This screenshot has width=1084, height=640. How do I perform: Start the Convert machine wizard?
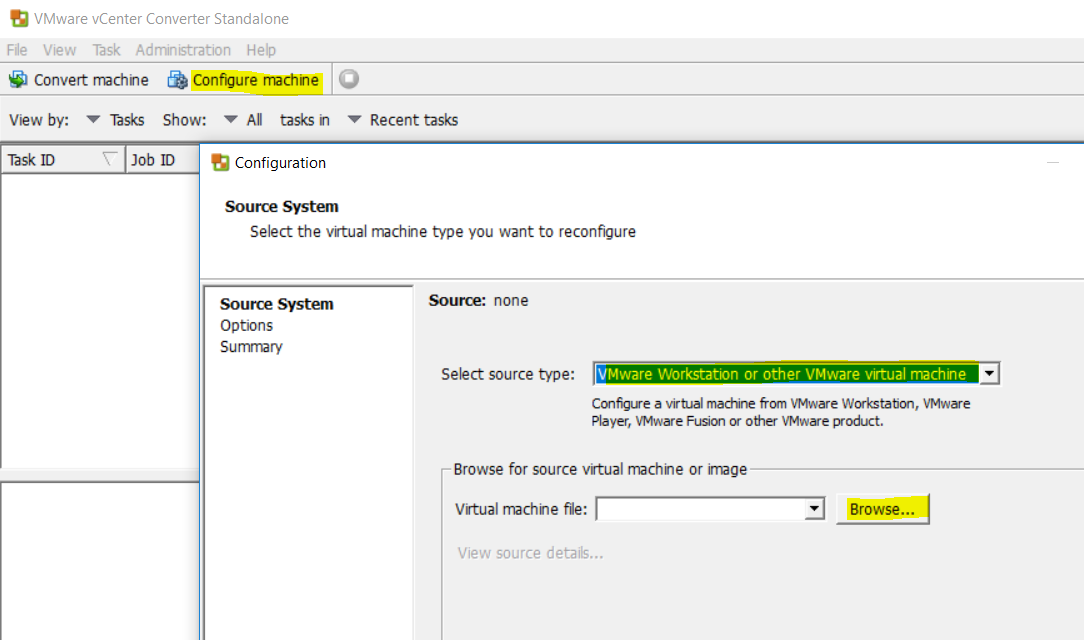pos(91,80)
